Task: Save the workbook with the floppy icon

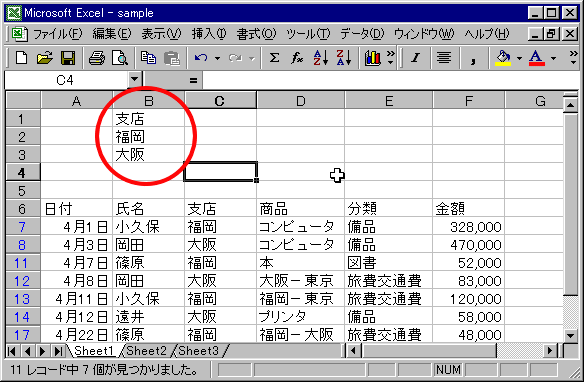Action: (68, 58)
